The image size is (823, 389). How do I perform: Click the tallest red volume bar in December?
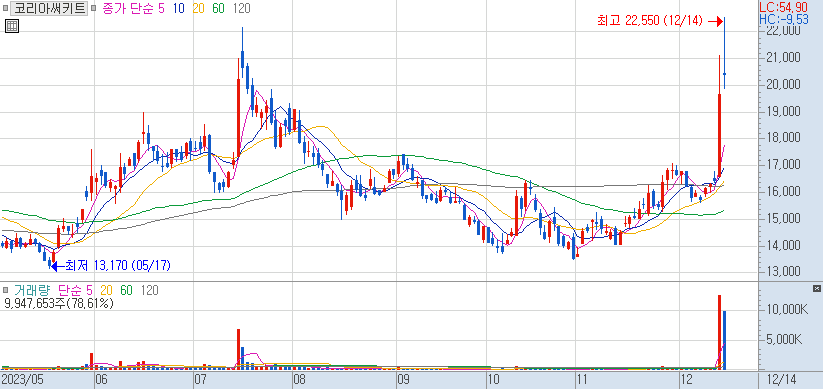pos(720,332)
